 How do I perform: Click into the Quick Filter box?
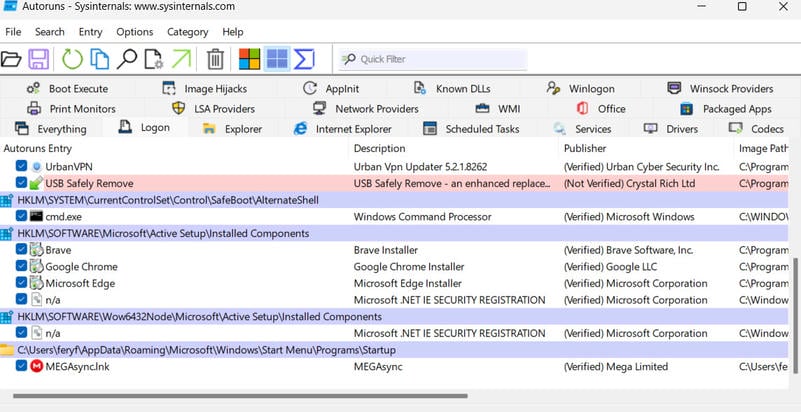pos(432,59)
